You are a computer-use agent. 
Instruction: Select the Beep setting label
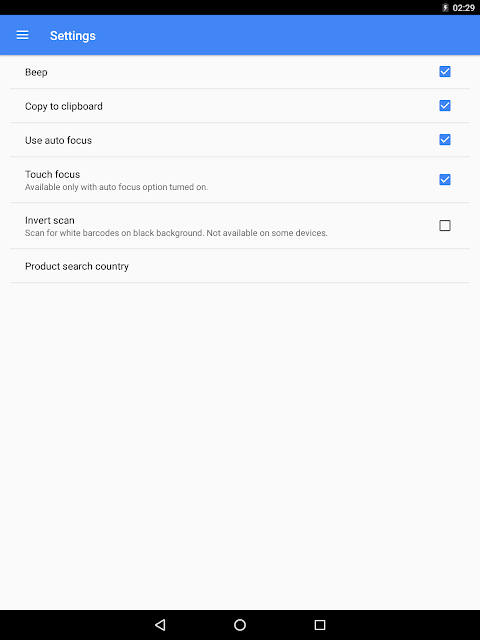(36, 72)
